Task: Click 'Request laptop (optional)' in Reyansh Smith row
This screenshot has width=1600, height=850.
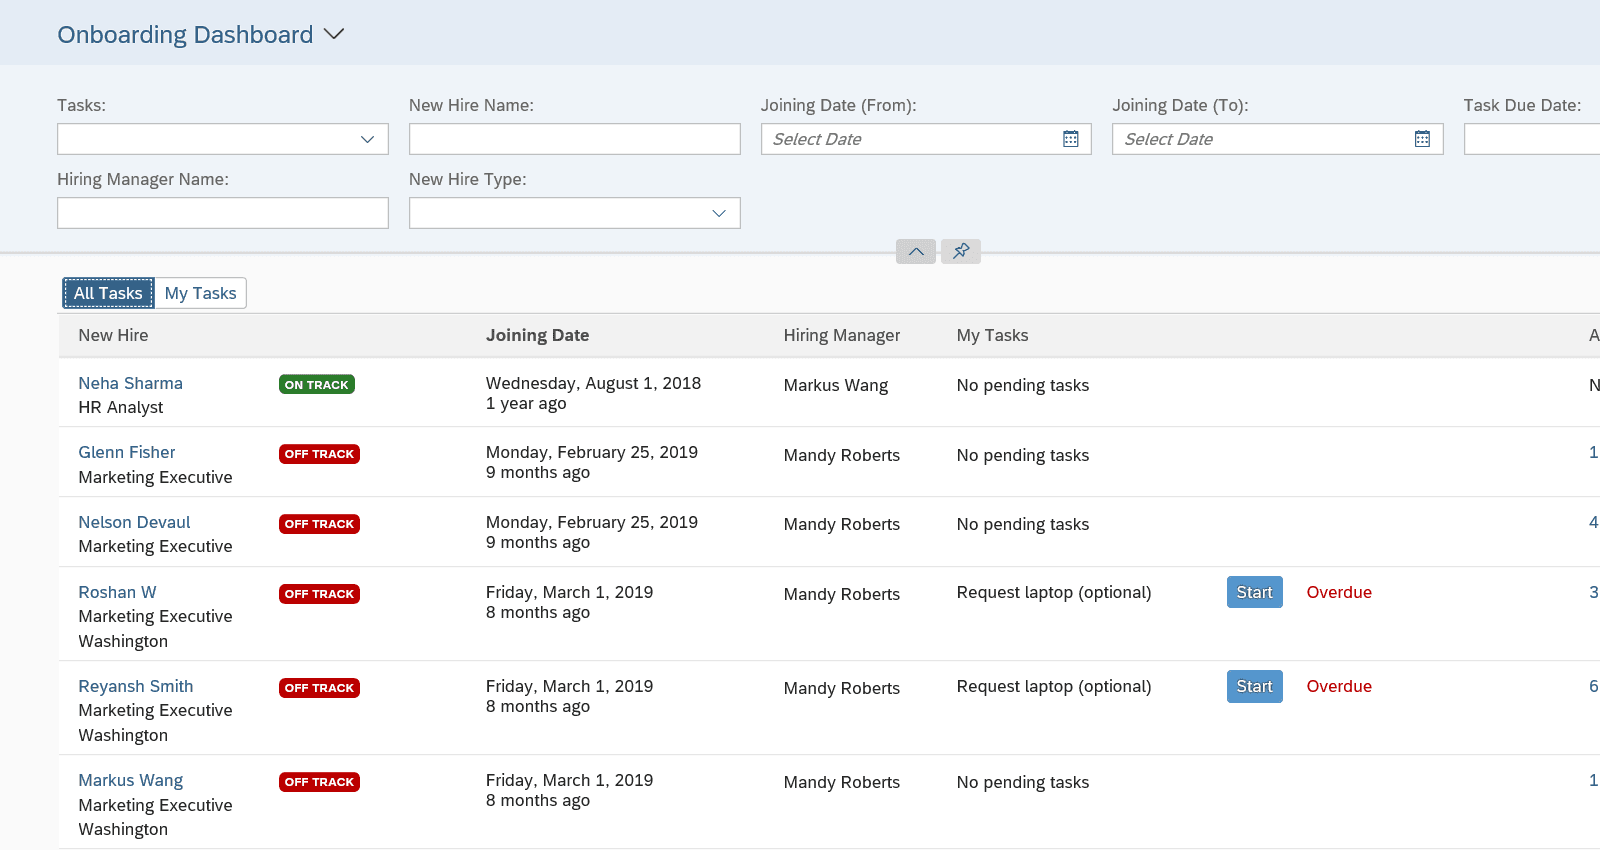Action: click(x=1054, y=686)
